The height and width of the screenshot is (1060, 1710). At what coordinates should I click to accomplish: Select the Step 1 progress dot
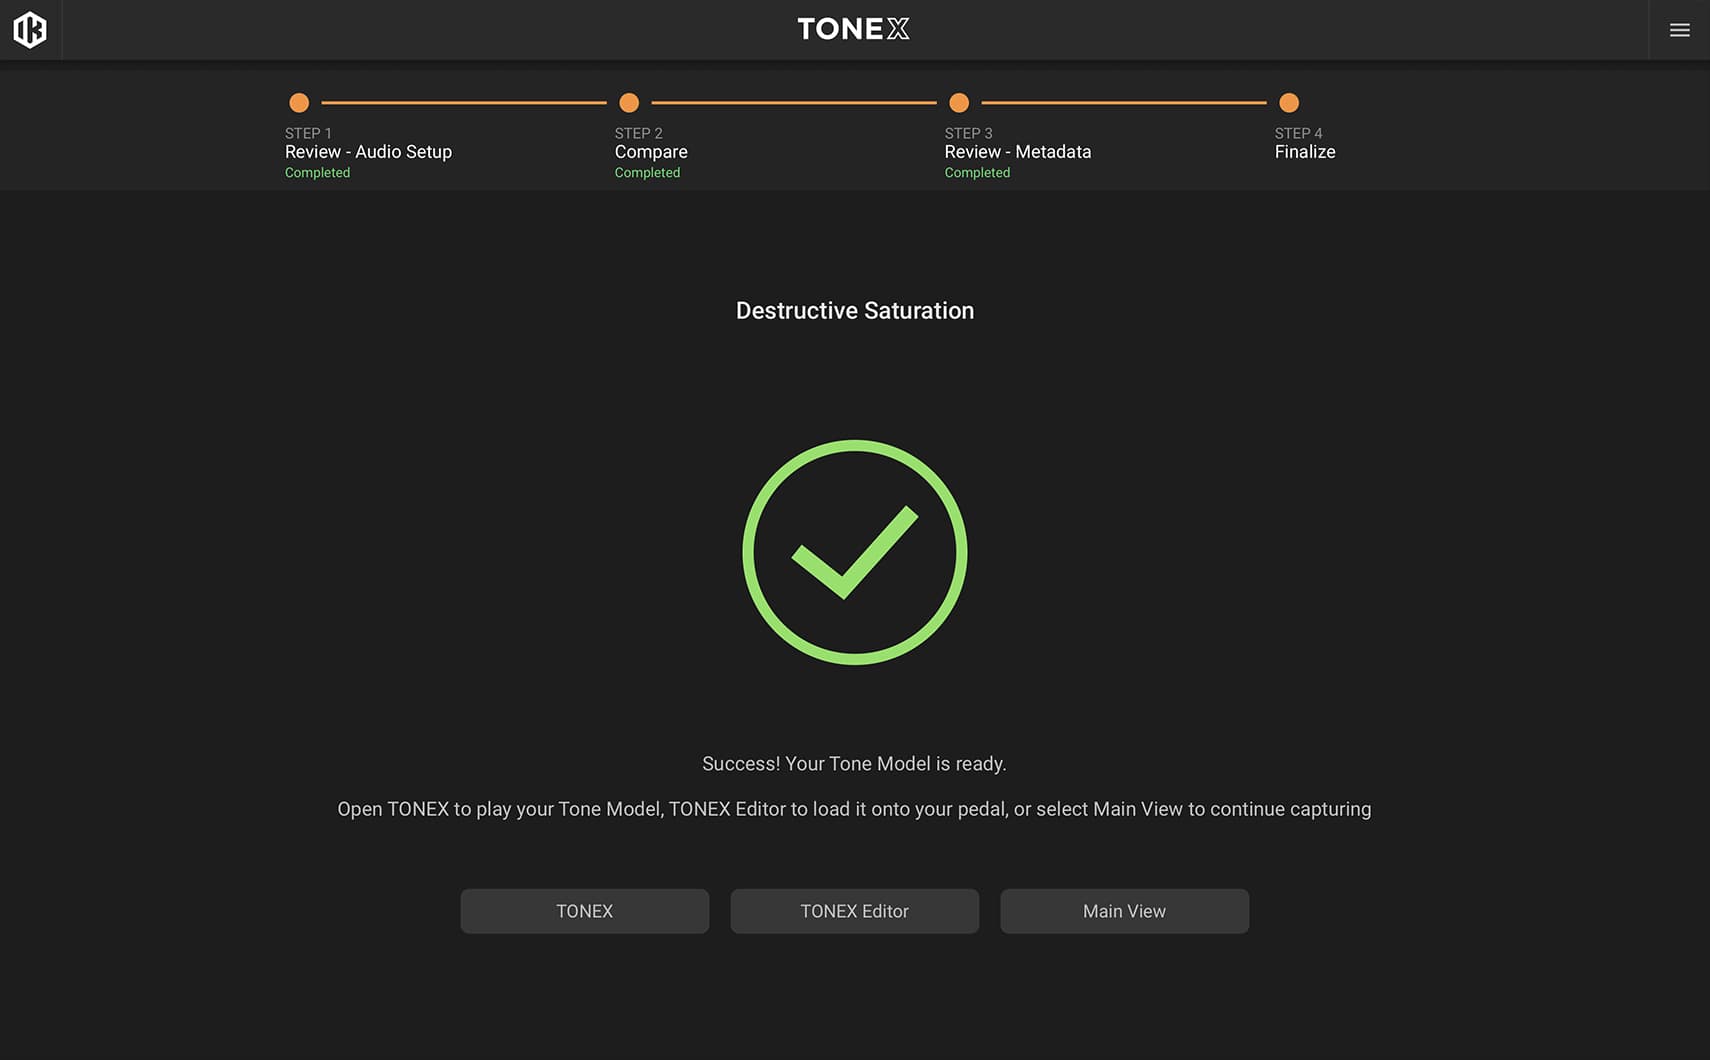point(299,103)
